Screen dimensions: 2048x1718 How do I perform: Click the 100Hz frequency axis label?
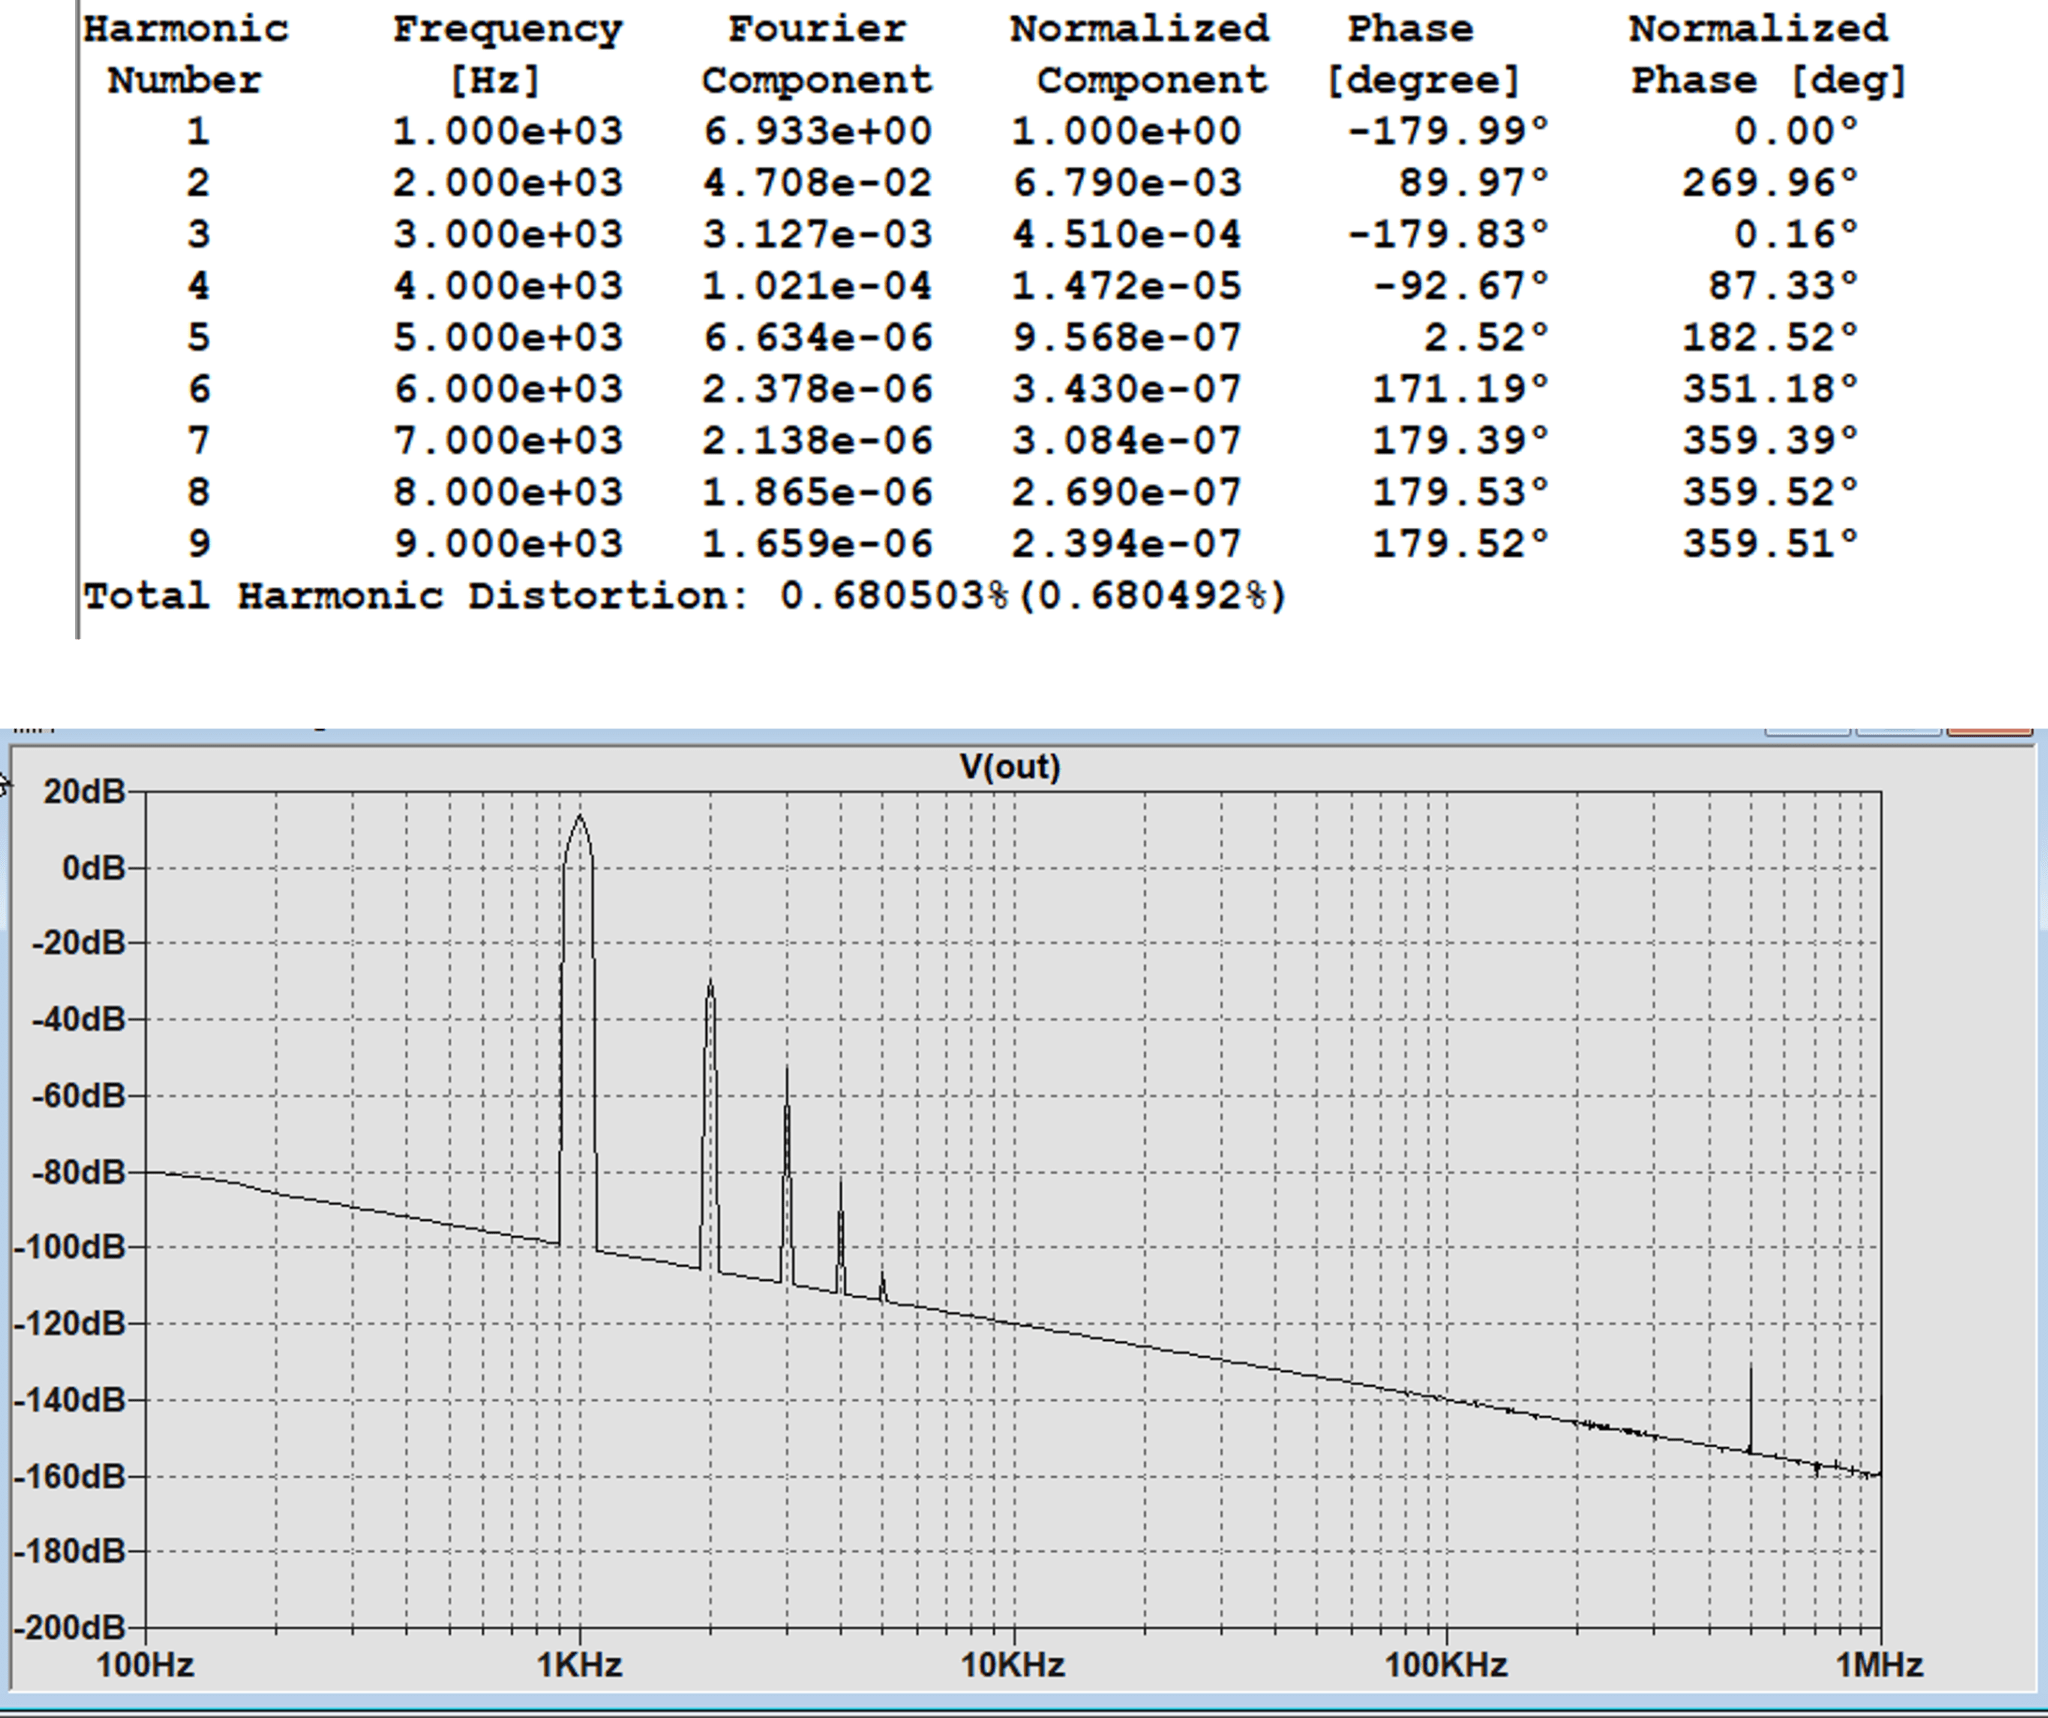click(145, 1665)
